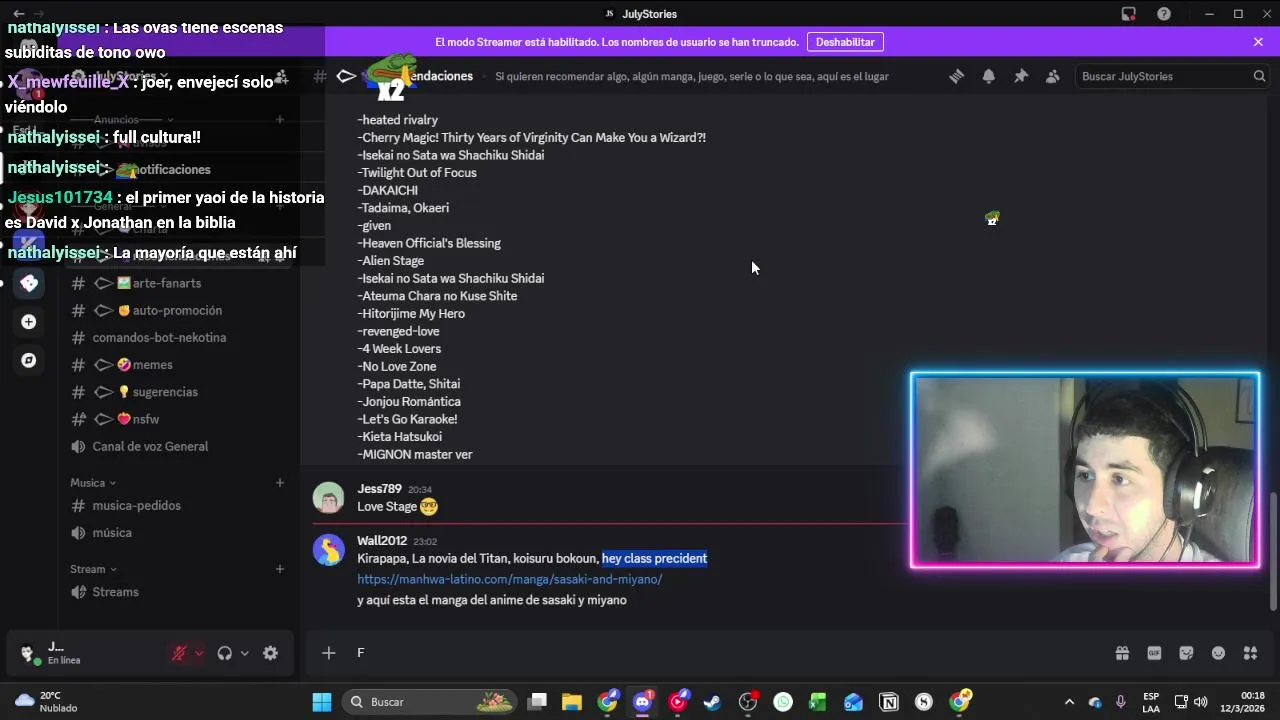Viewport: 1280px width, 720px height.
Task: Open Wall2012 user avatar
Action: tap(329, 549)
